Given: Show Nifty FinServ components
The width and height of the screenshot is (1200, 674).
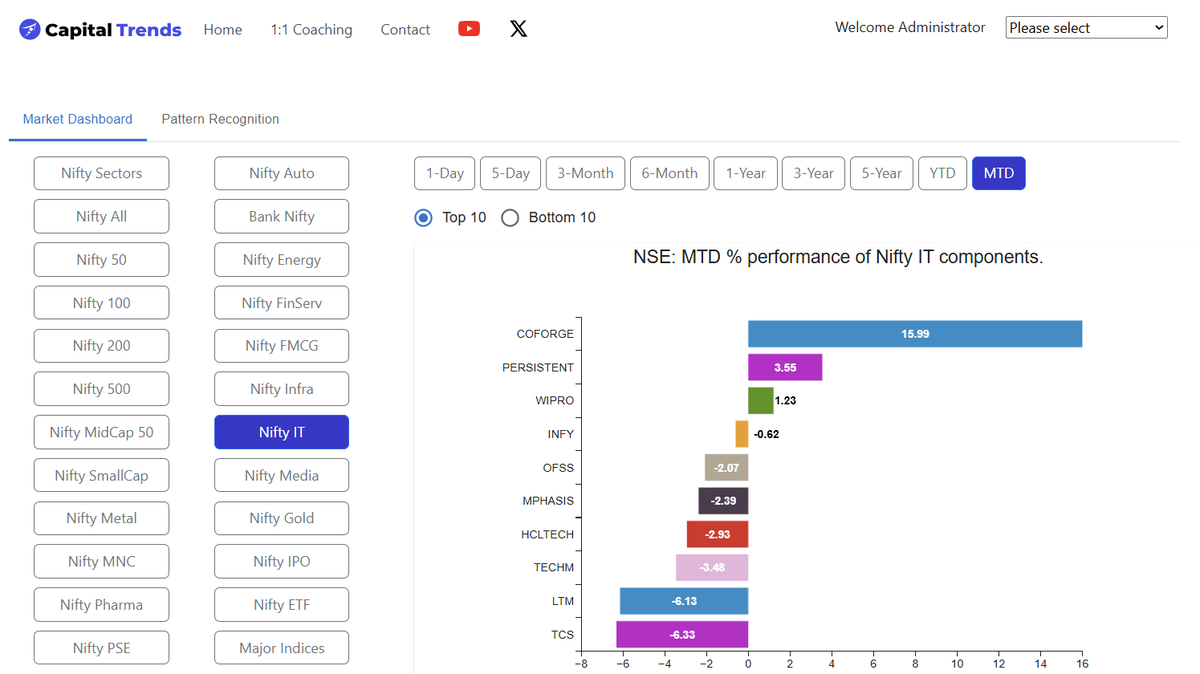Looking at the screenshot, I should [282, 303].
